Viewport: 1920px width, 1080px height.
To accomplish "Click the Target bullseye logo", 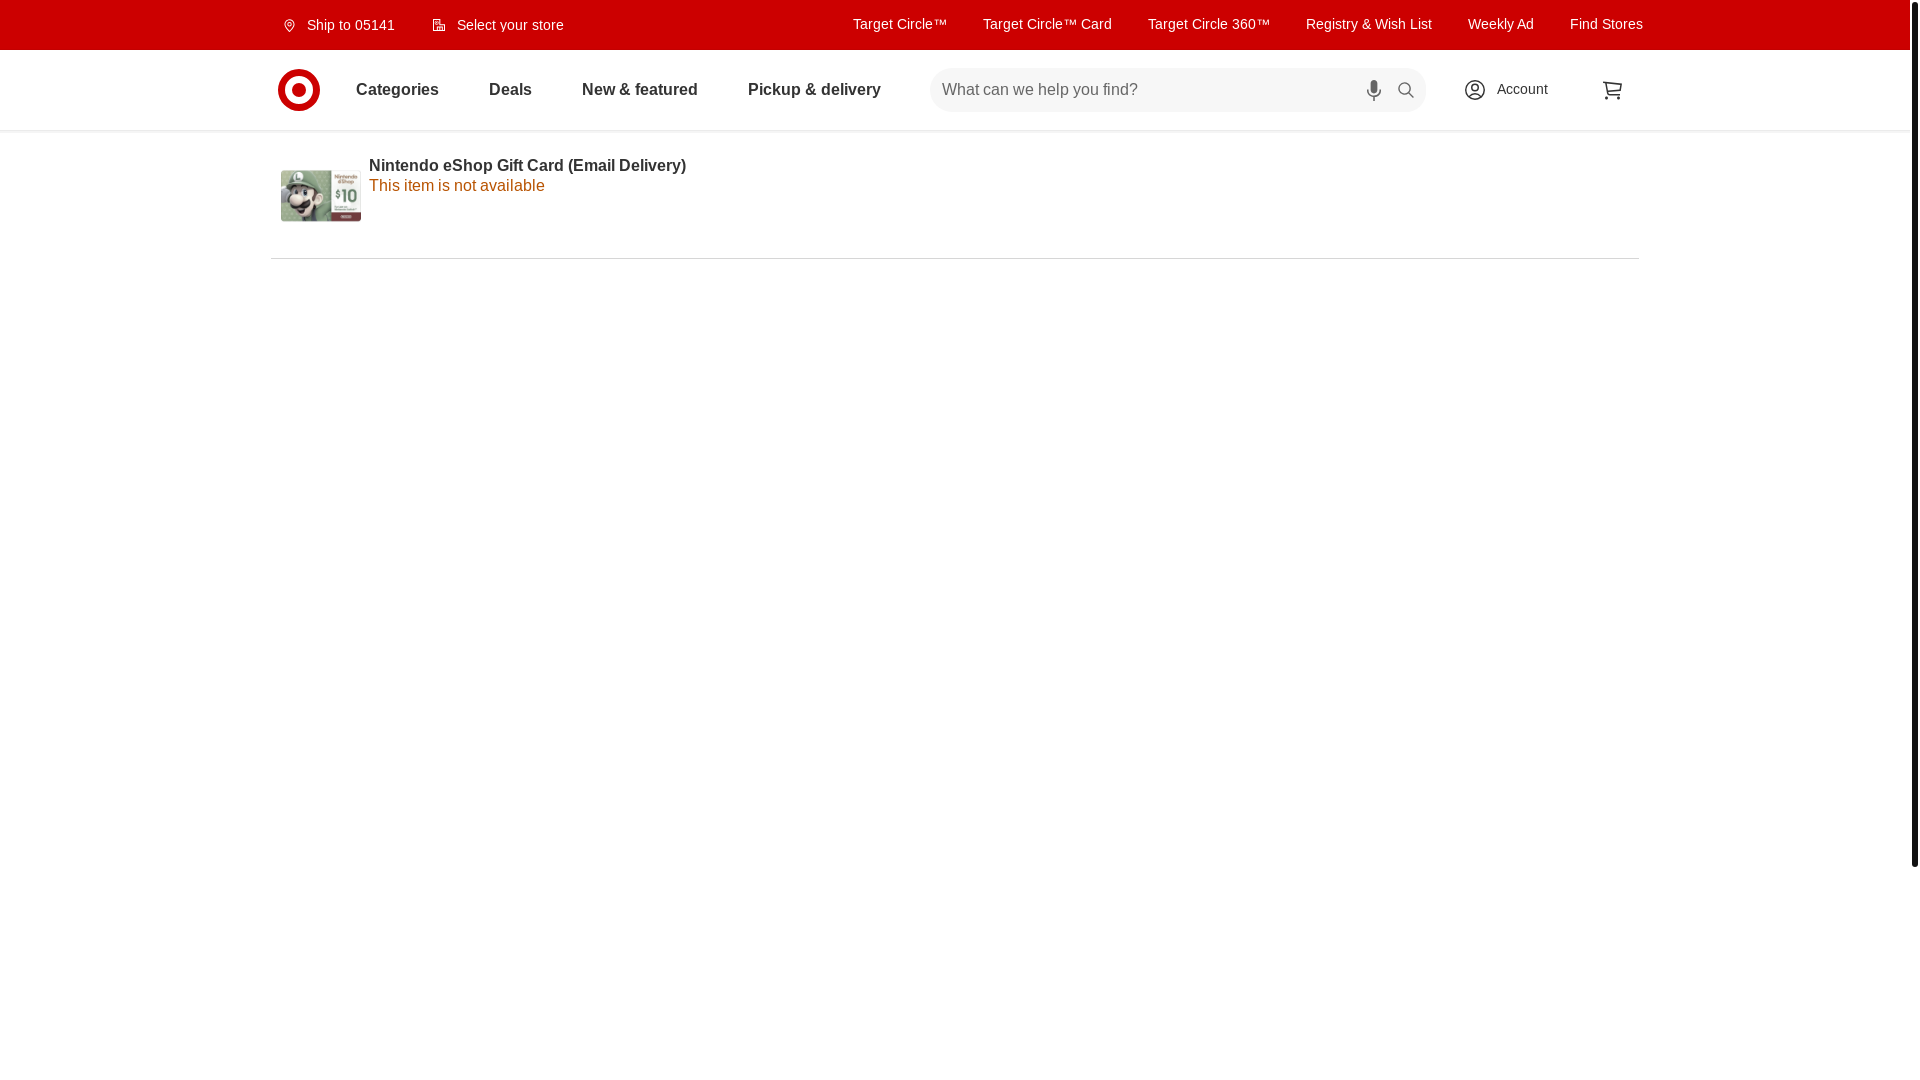I will [x=299, y=90].
